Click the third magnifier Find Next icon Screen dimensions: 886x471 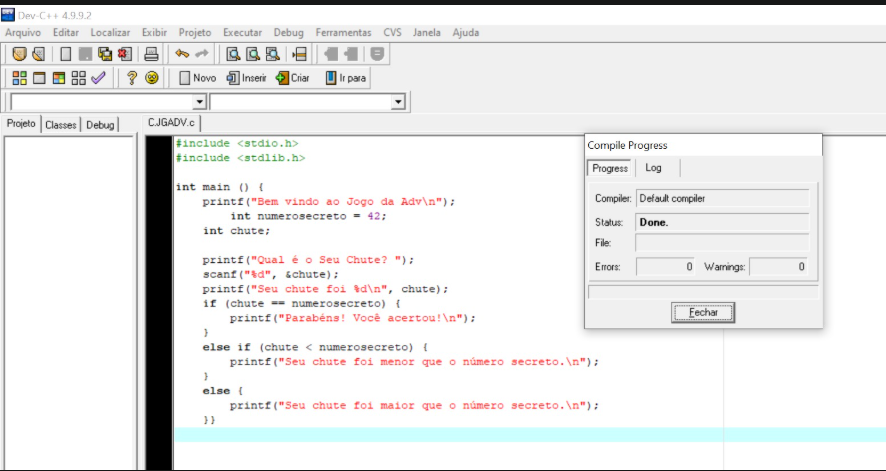click(x=272, y=54)
